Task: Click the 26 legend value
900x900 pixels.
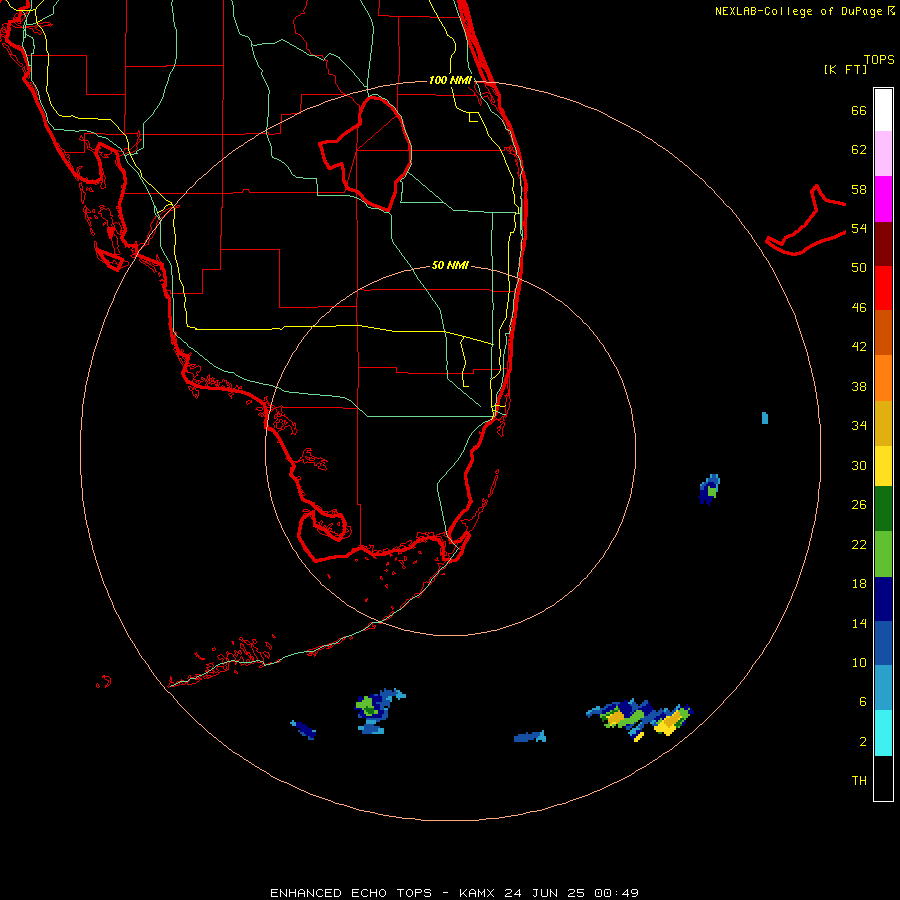Action: [x=859, y=505]
